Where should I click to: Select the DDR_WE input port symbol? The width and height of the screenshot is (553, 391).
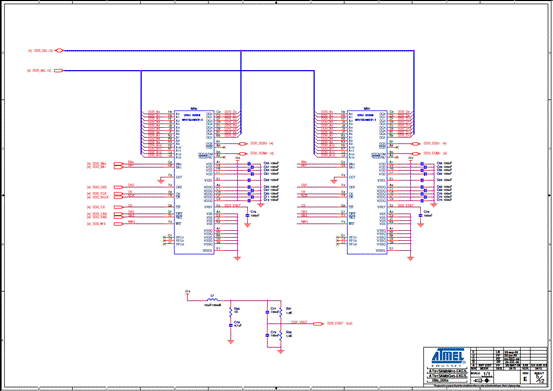[118, 224]
